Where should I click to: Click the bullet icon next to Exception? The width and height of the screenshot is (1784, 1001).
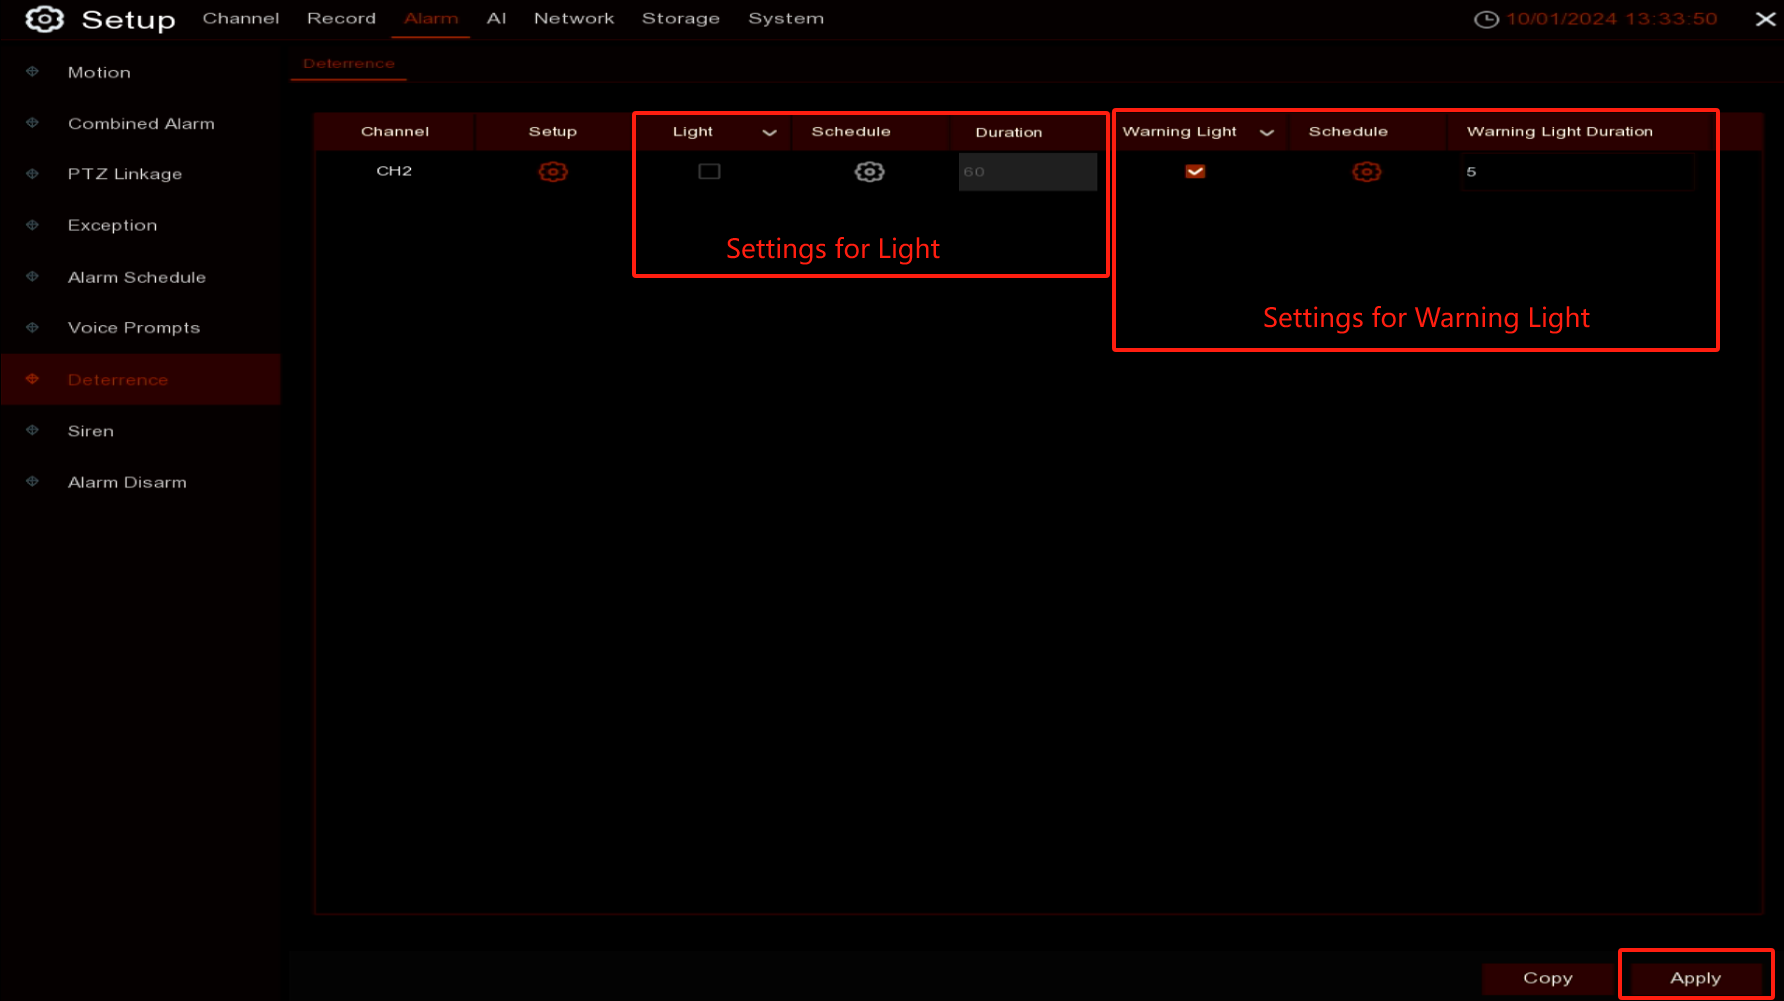tap(32, 225)
